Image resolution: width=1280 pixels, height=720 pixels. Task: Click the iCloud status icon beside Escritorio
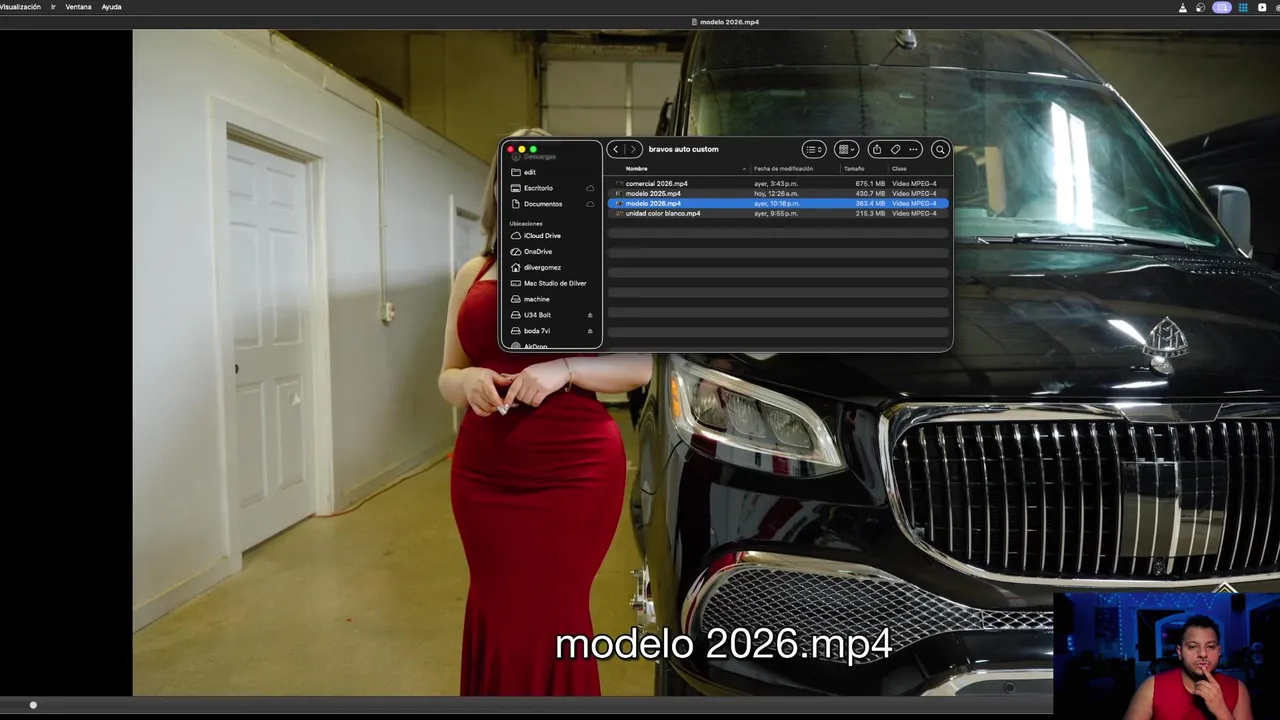tap(590, 188)
